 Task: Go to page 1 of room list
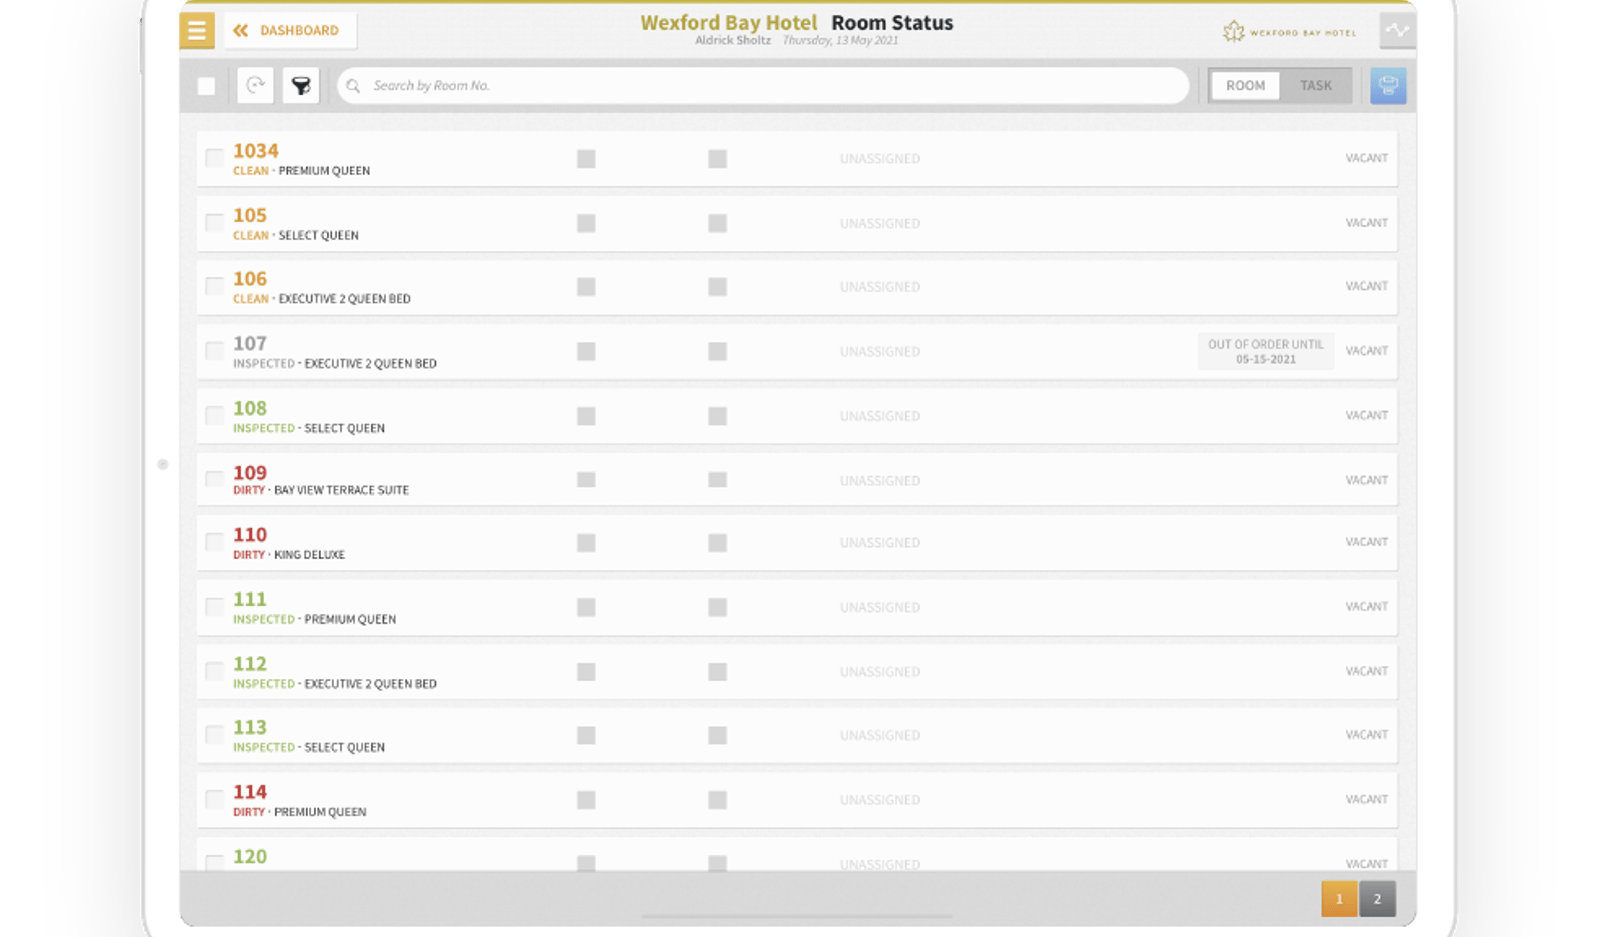(1339, 899)
